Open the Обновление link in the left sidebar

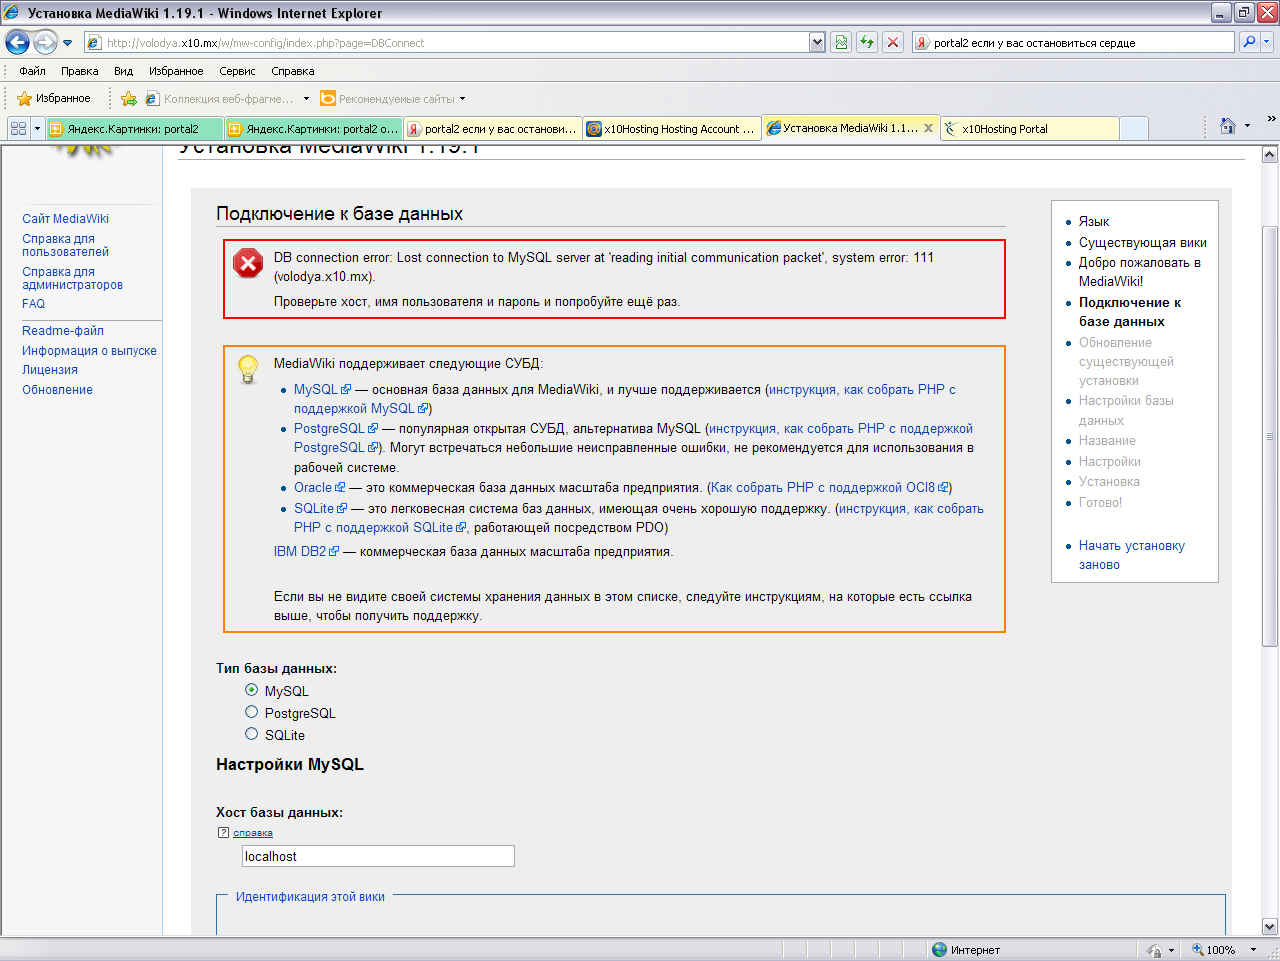(x=57, y=390)
